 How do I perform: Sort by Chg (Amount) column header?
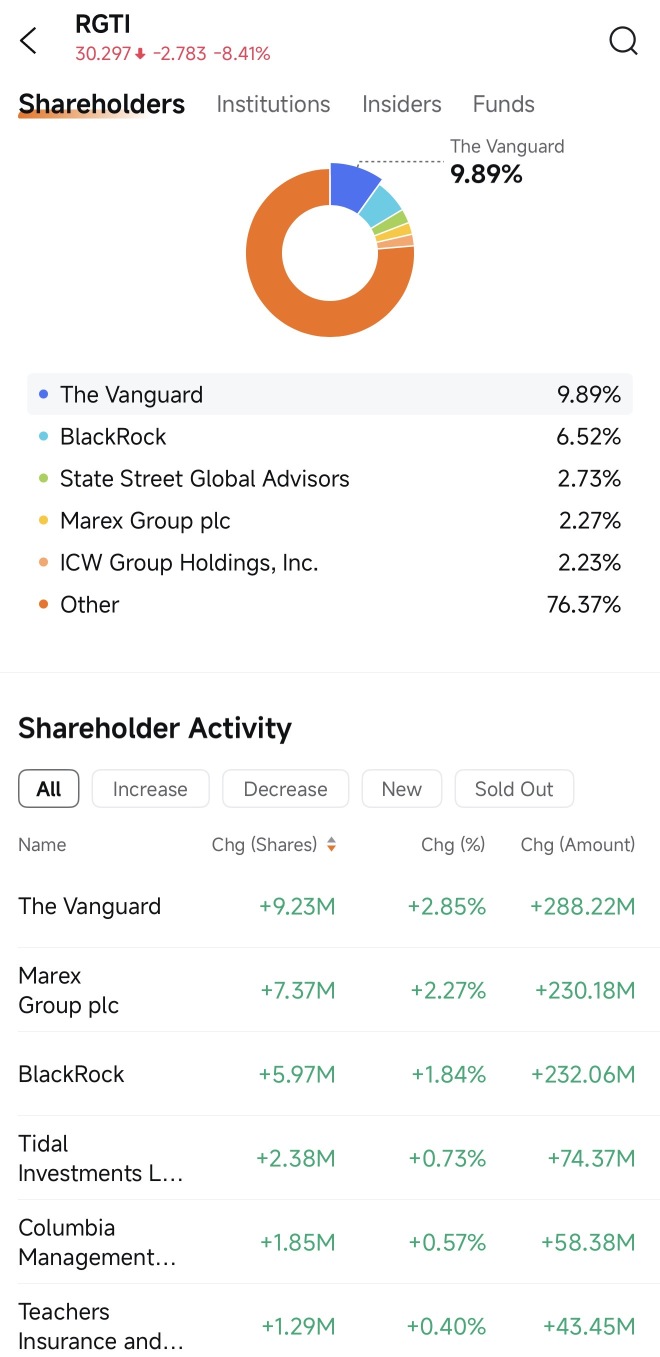click(578, 845)
